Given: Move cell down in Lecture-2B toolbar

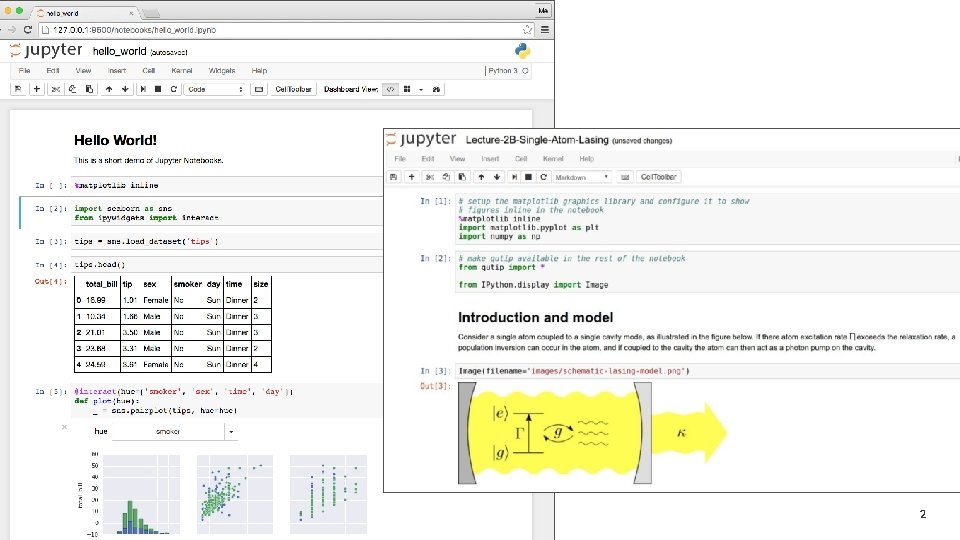Looking at the screenshot, I should 497,177.
